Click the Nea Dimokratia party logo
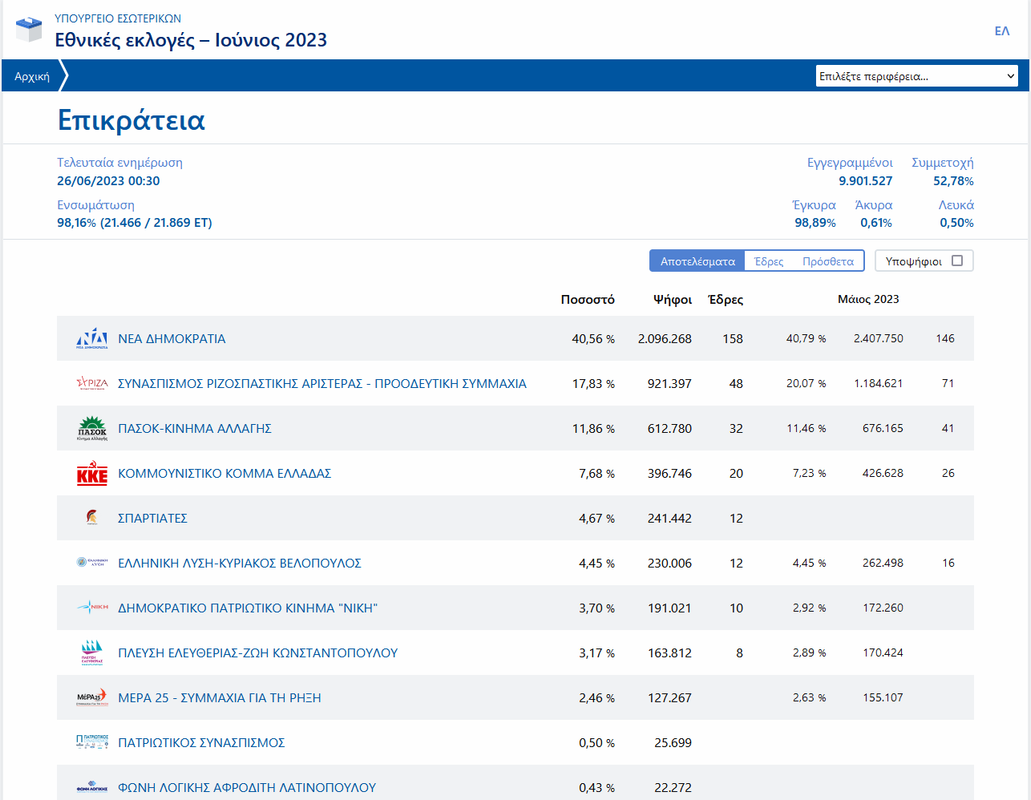Screen dimensions: 1031x800 (92, 338)
